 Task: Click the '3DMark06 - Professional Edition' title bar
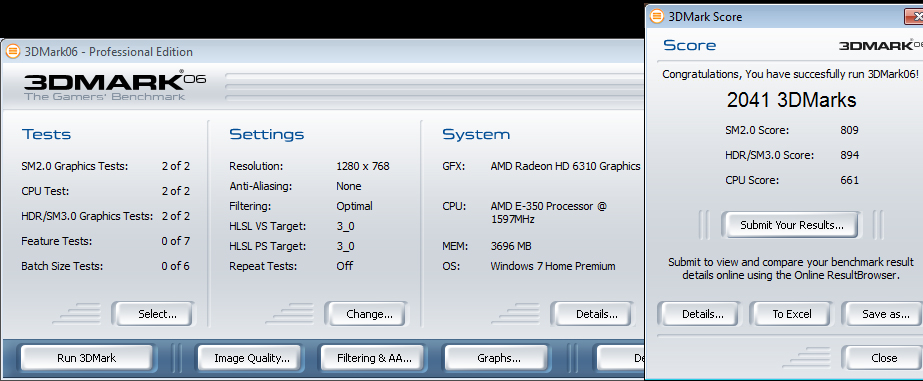click(x=108, y=52)
